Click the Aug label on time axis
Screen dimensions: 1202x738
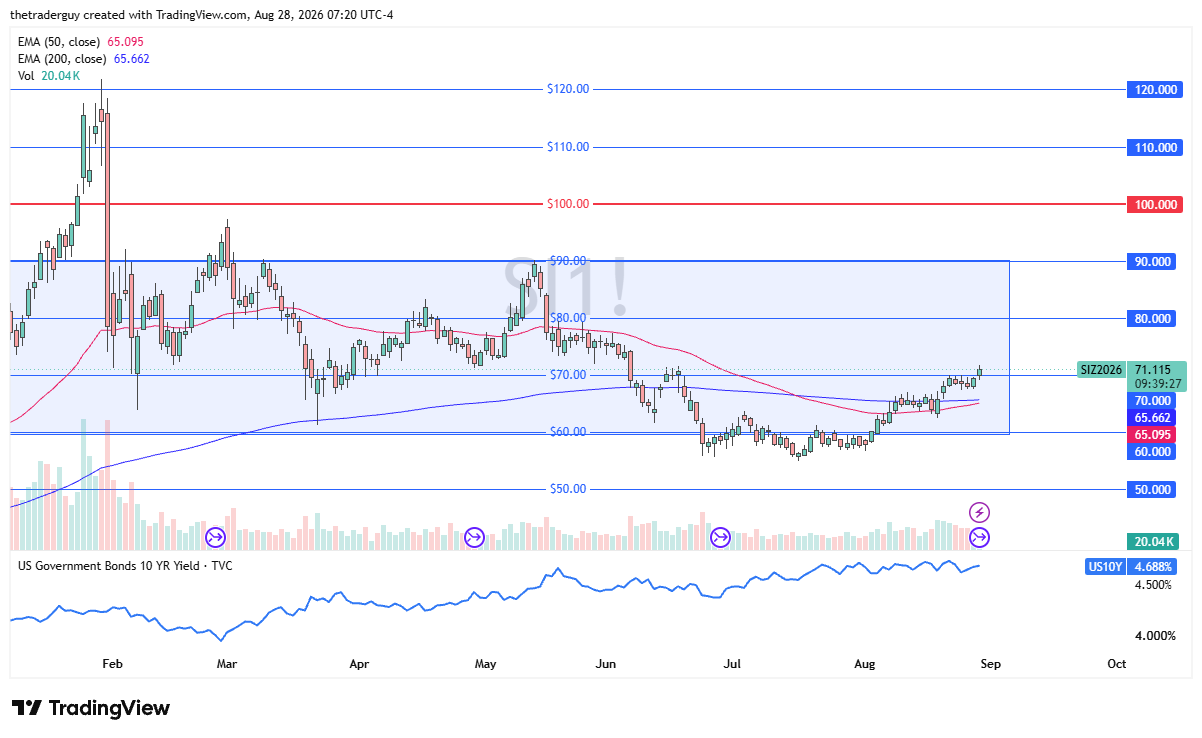865,663
